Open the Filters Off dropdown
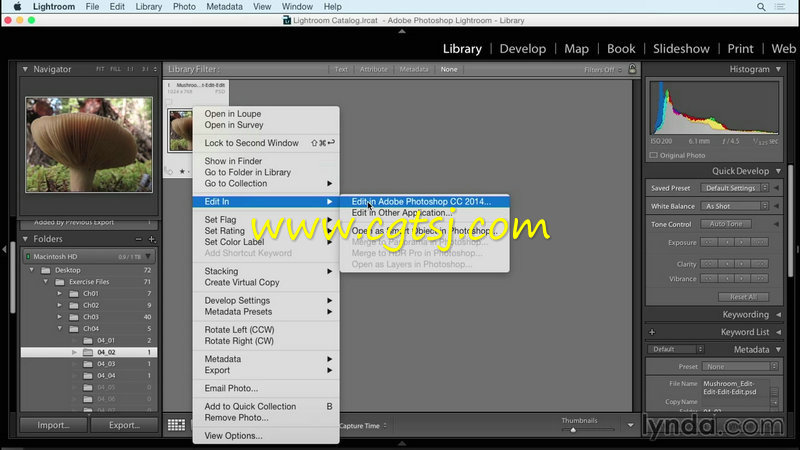The image size is (800, 450). (603, 69)
